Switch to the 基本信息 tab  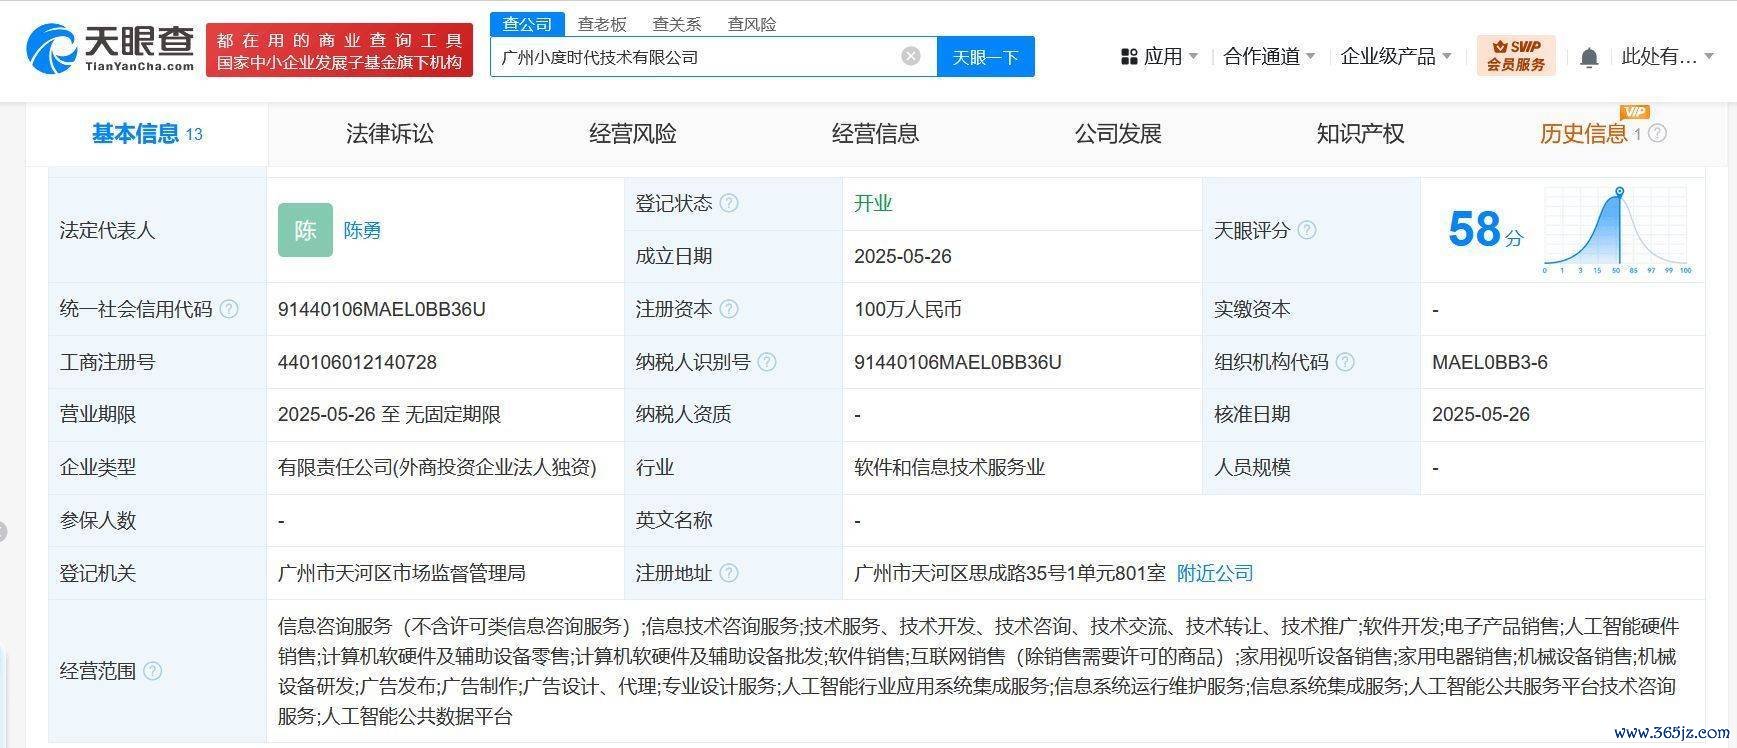[x=147, y=134]
